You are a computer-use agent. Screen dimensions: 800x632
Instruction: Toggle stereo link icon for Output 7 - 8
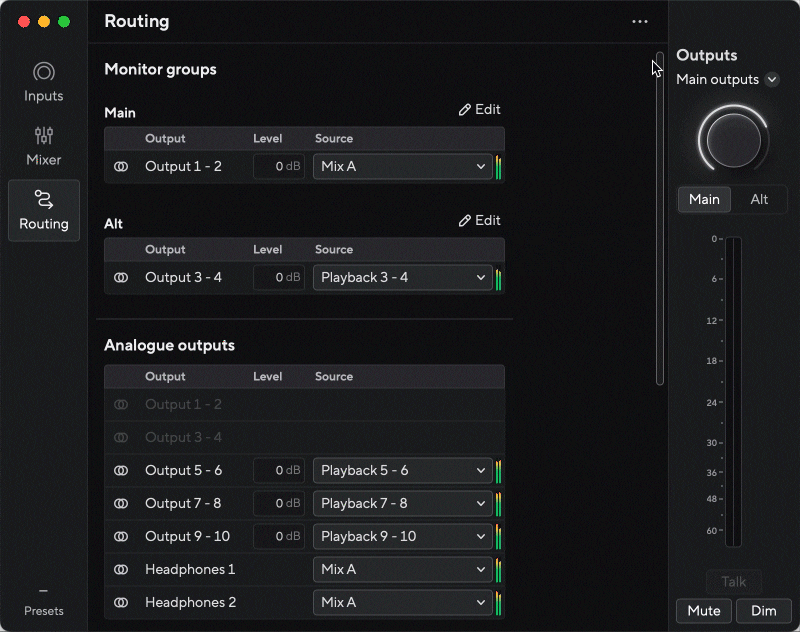(x=121, y=503)
